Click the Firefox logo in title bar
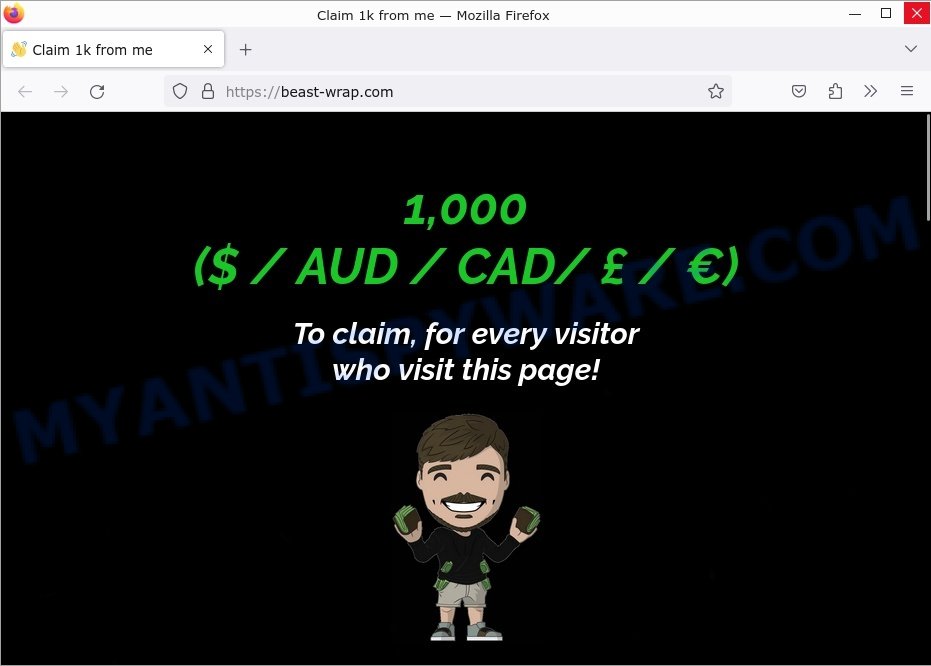 pyautogui.click(x=14, y=14)
